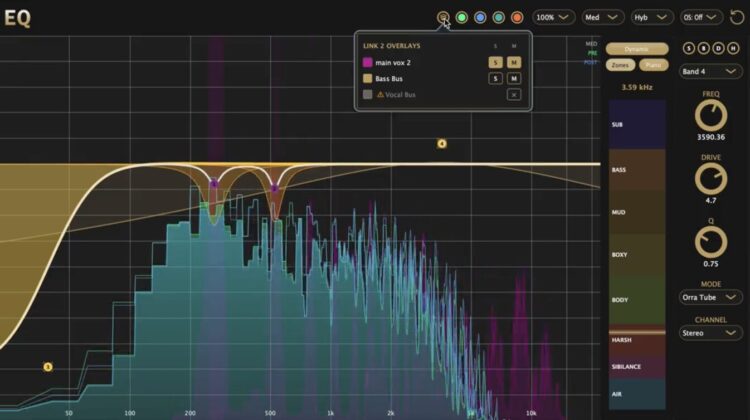Mute the Bass Bus overlay
Image resolution: width=750 pixels, height=420 pixels.
[514, 78]
